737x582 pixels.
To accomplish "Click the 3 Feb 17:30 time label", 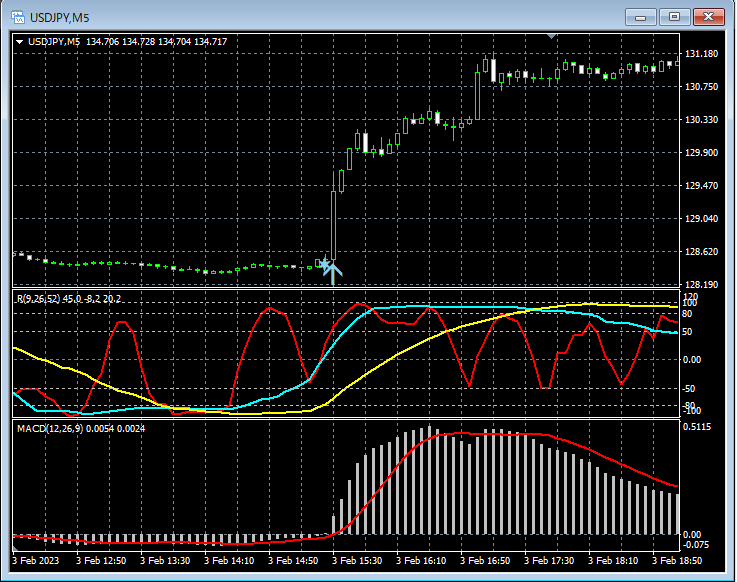I will tap(549, 561).
